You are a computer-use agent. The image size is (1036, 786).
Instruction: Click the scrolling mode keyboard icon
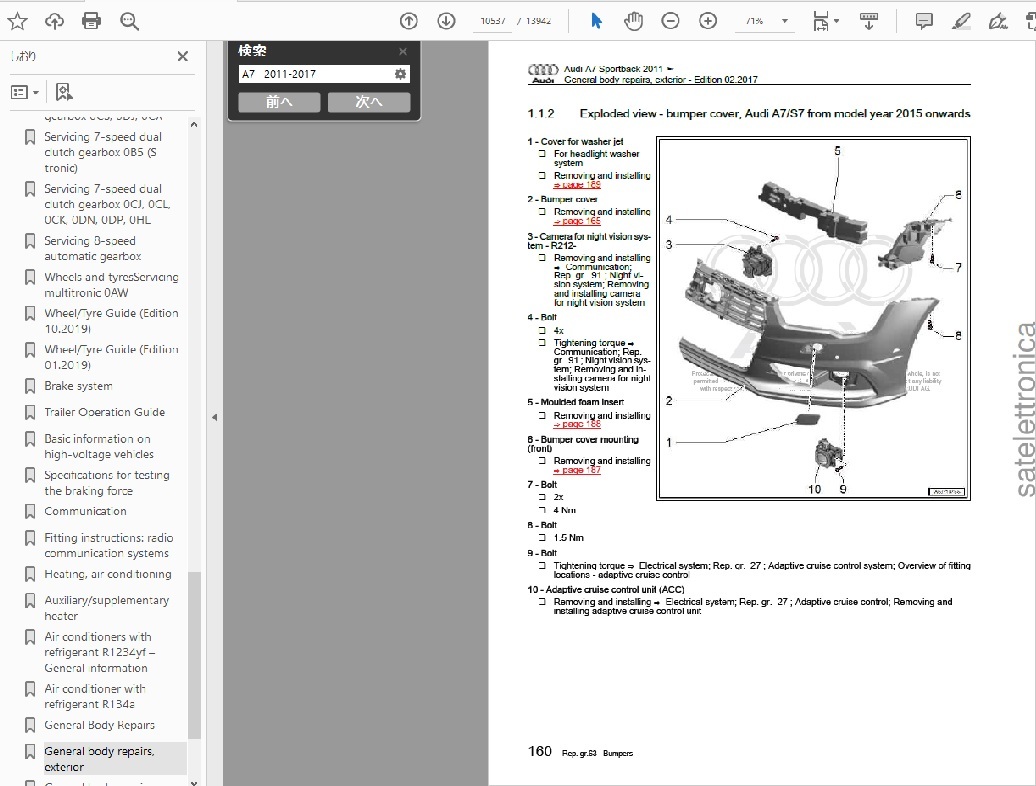(x=869, y=21)
